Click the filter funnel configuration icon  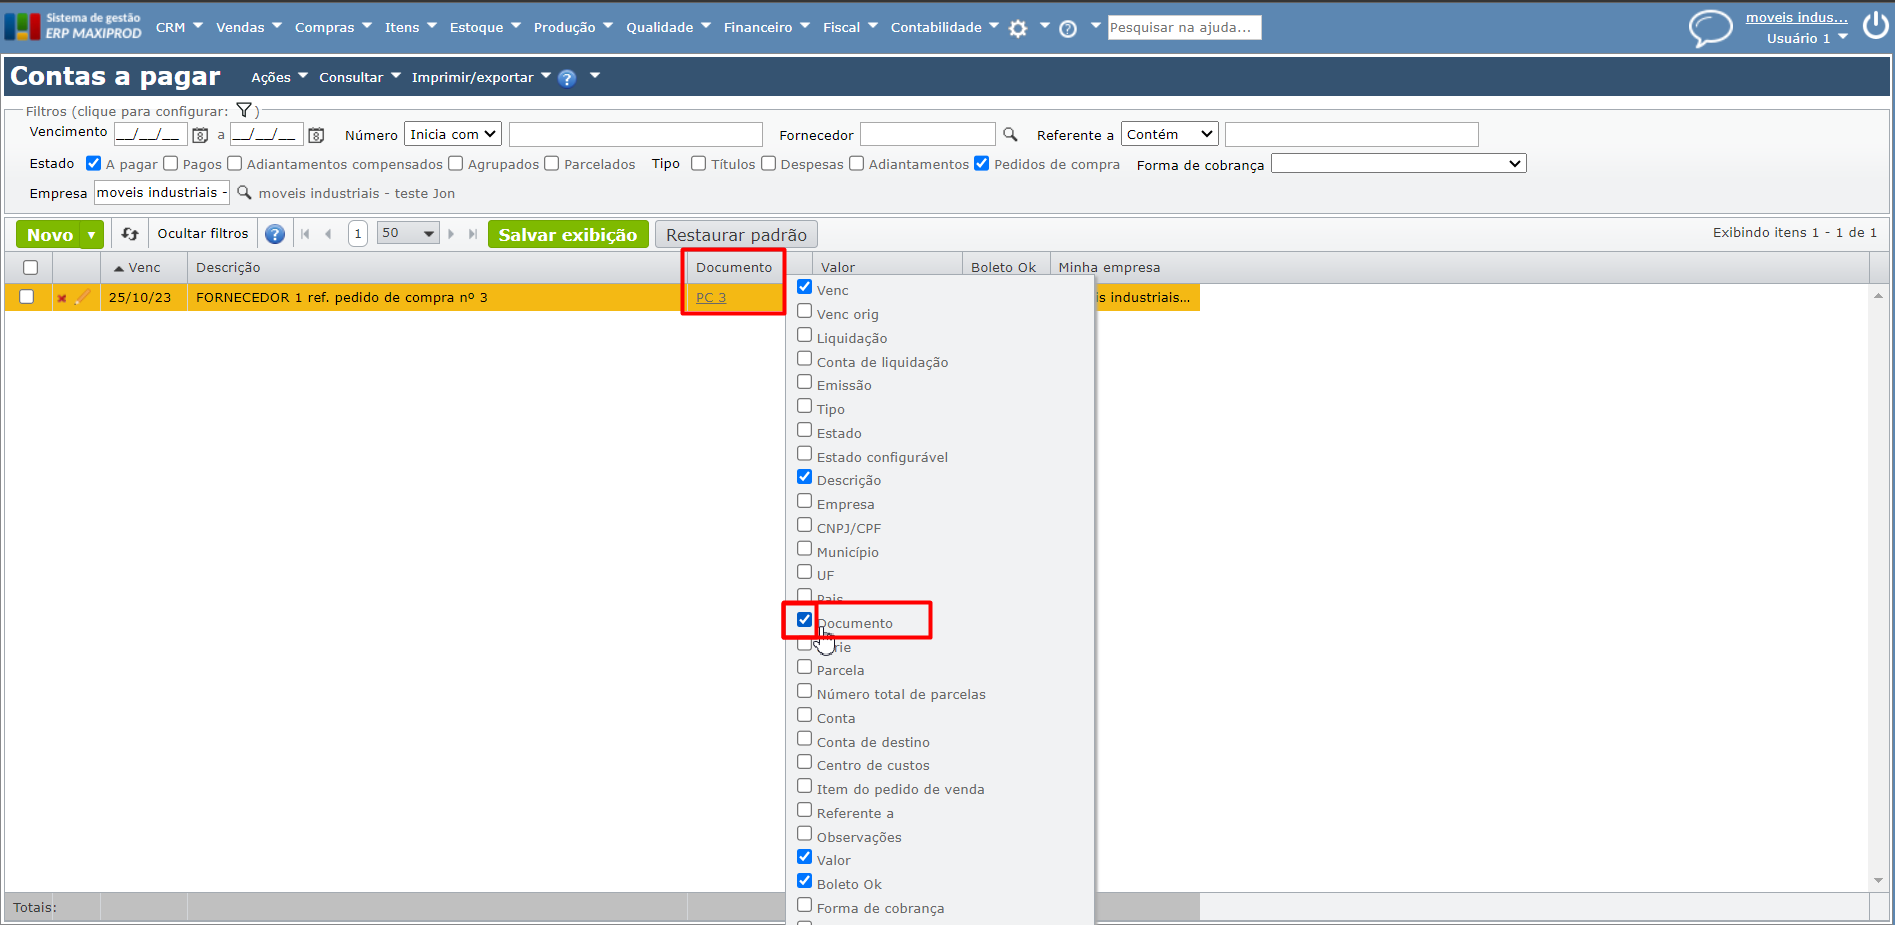[244, 110]
